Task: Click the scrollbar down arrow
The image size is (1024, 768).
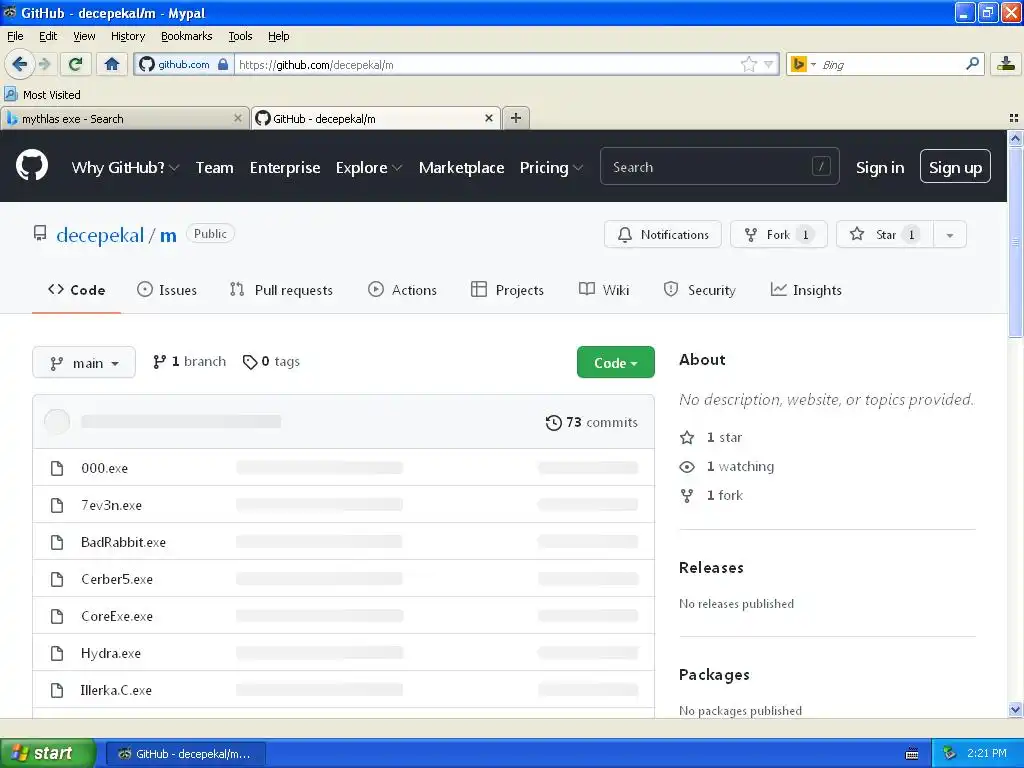Action: pyautogui.click(x=1015, y=710)
